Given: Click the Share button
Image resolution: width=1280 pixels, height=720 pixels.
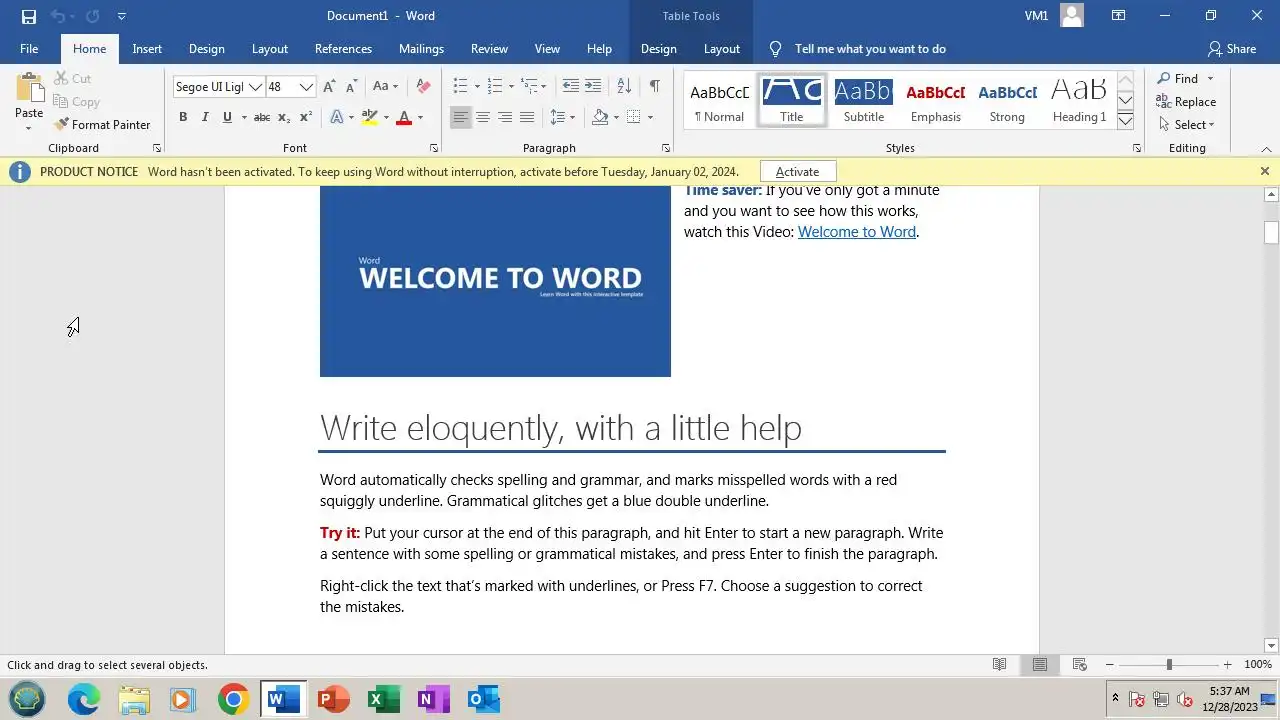Looking at the screenshot, I should click(1231, 49).
